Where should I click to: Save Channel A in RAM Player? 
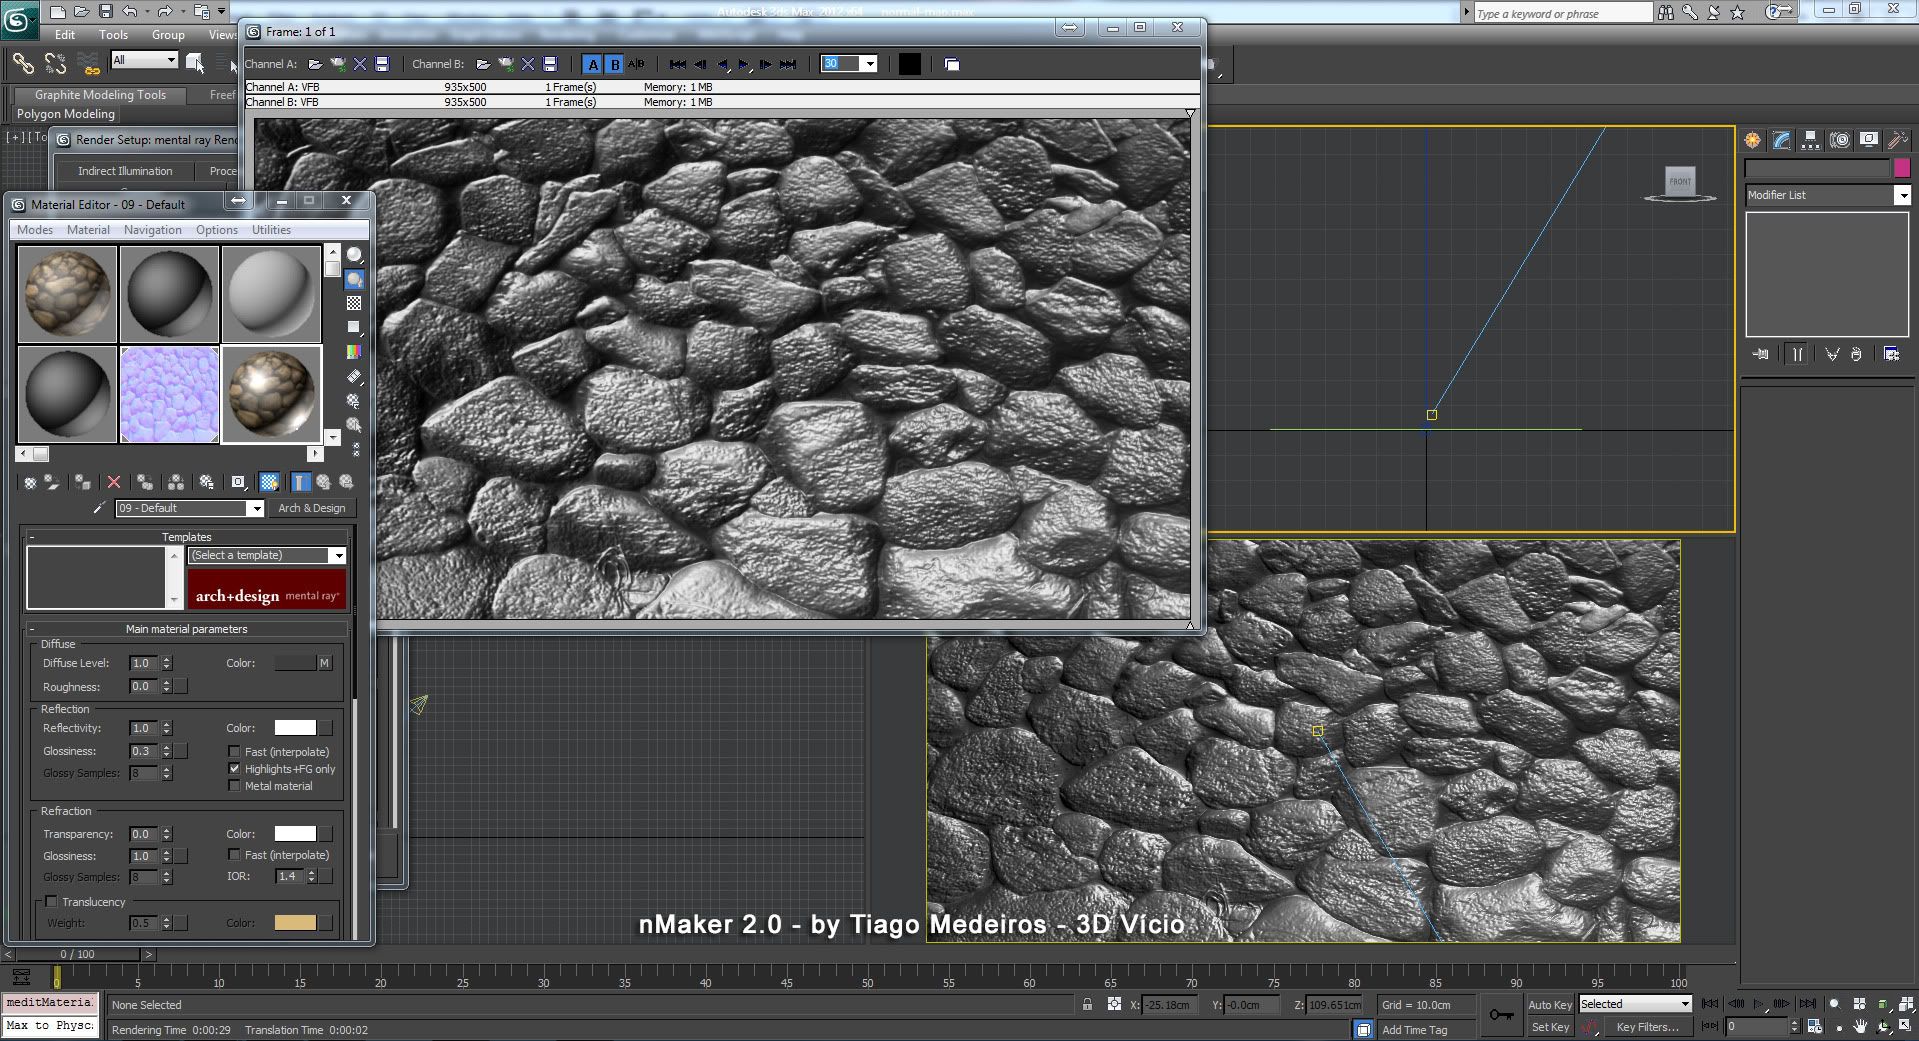pos(382,64)
